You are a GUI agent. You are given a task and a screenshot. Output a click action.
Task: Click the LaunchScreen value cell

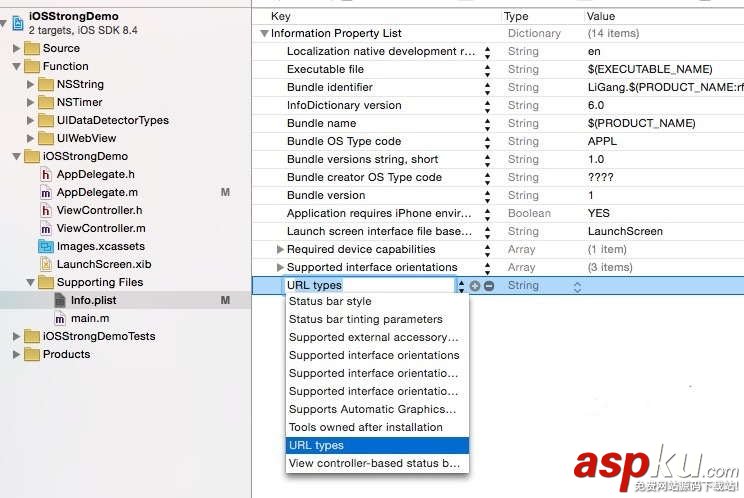(x=625, y=231)
